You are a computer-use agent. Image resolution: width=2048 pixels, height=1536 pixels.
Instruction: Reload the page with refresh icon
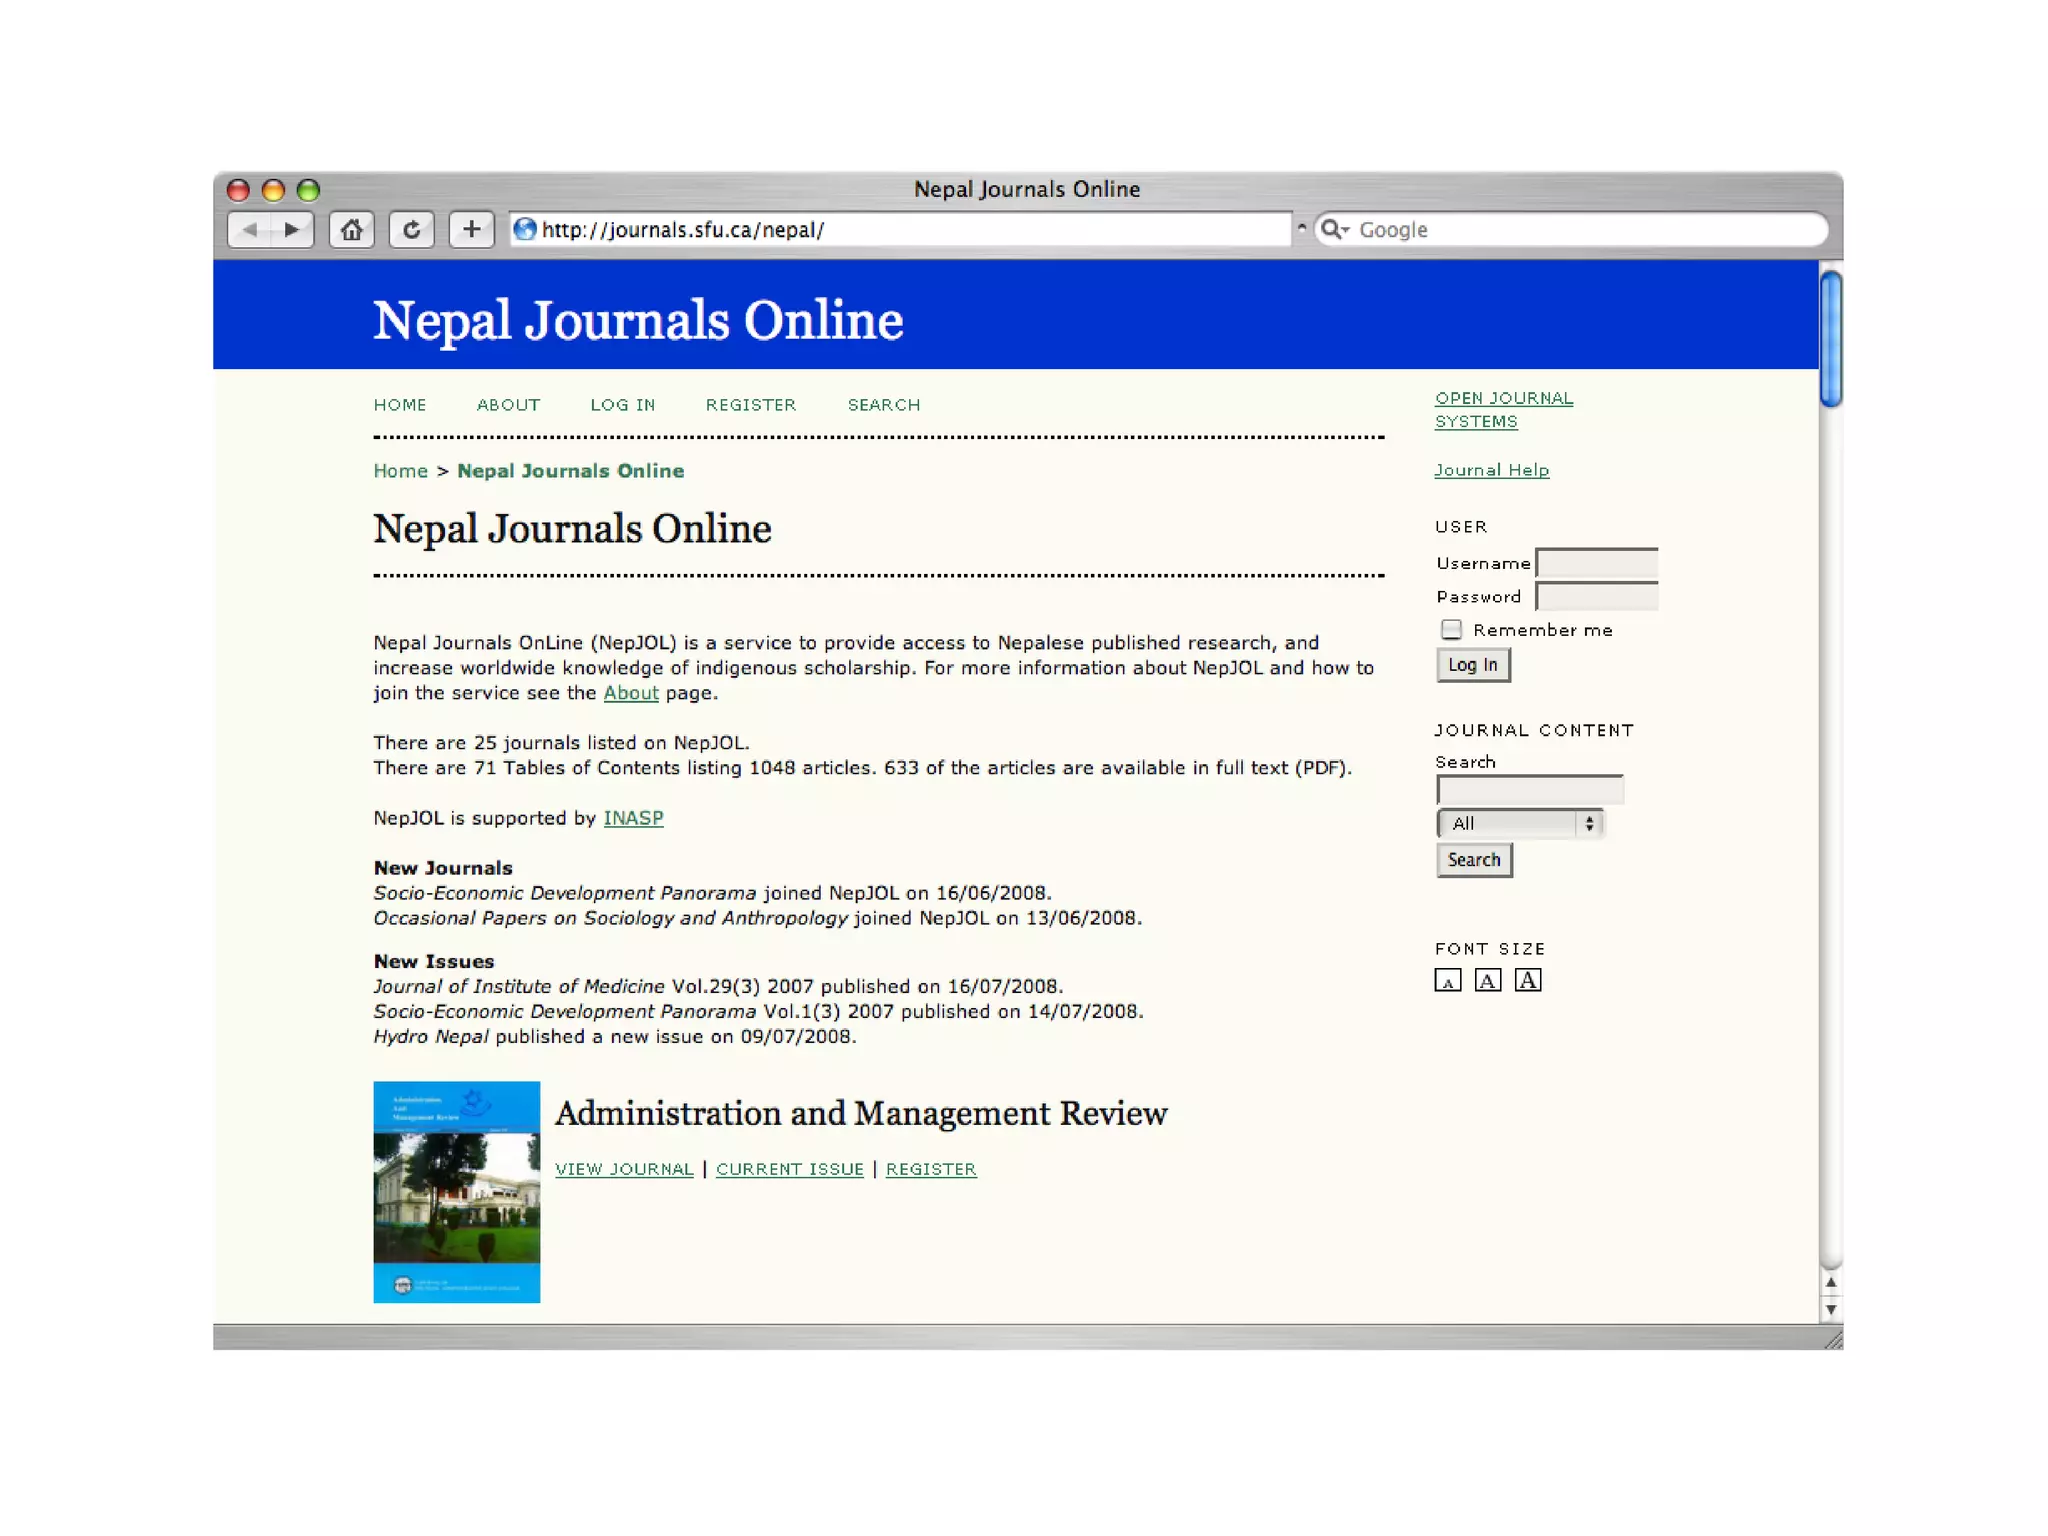(x=411, y=230)
